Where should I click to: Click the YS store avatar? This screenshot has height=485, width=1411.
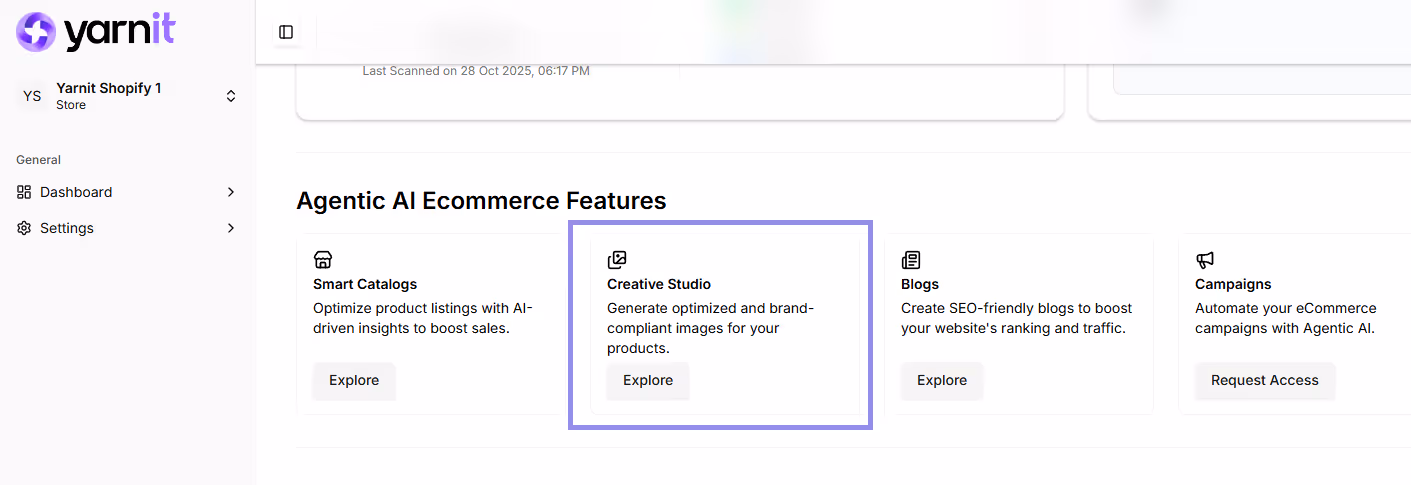(32, 96)
